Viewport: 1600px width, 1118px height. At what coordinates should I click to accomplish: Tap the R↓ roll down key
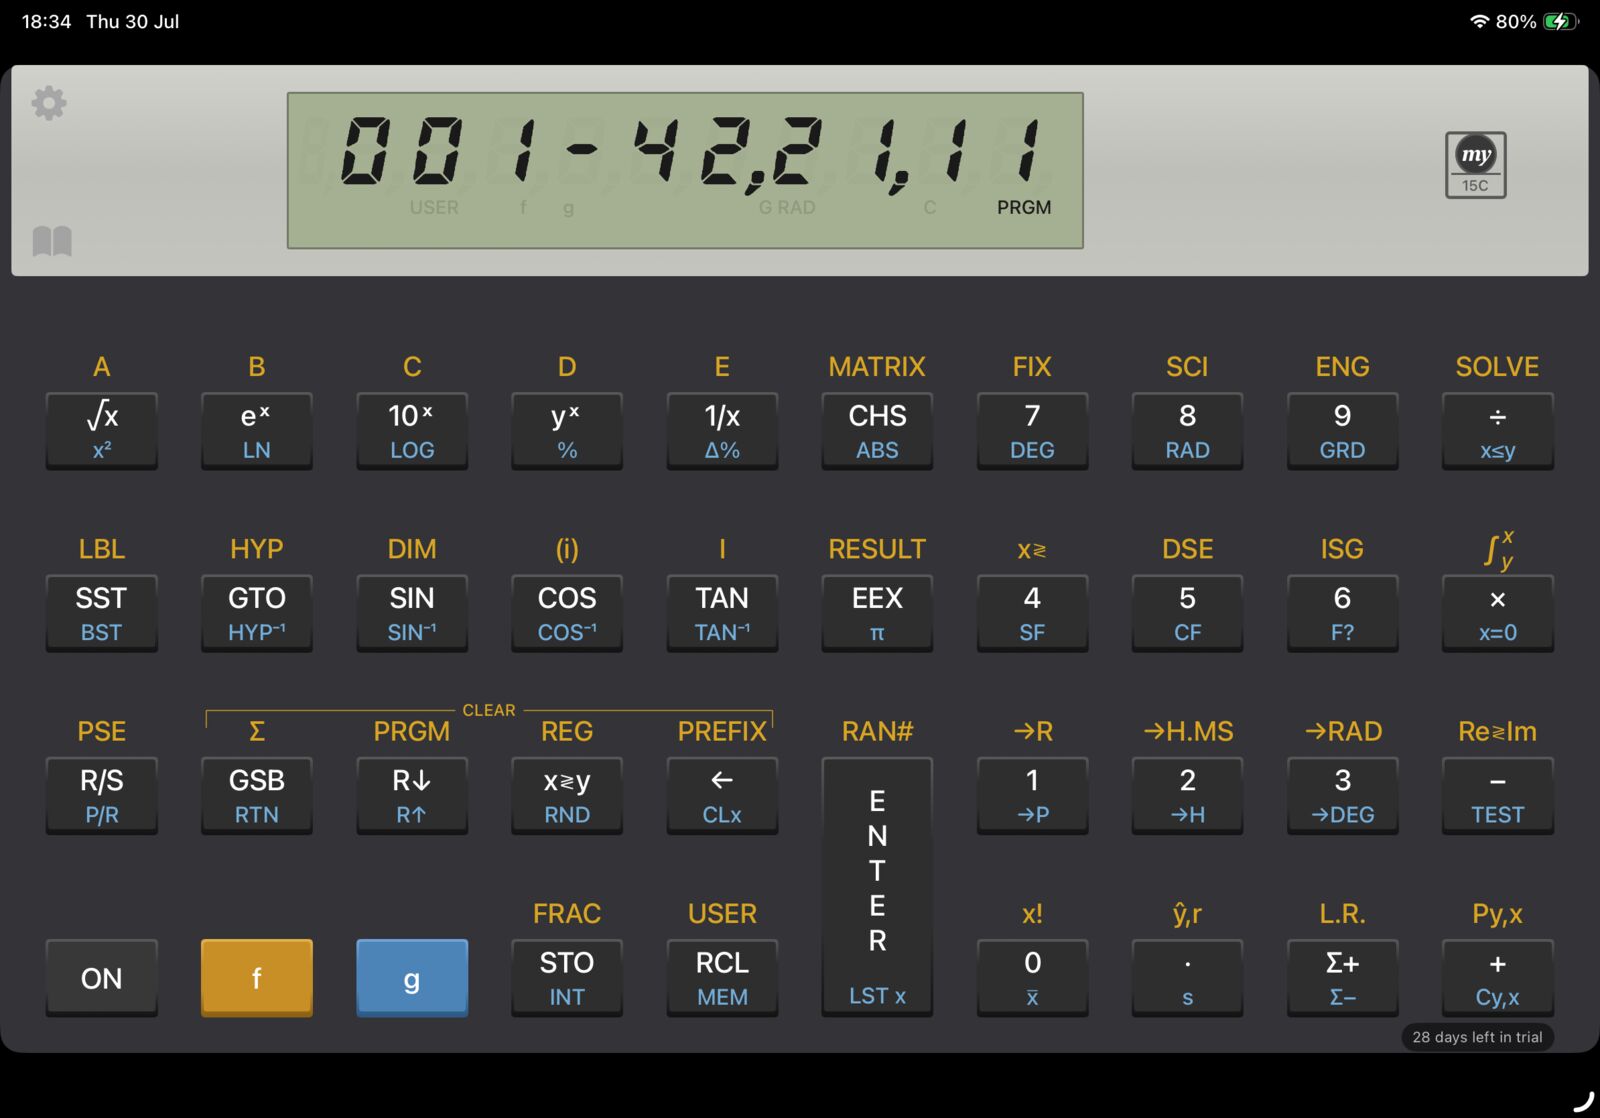[412, 796]
